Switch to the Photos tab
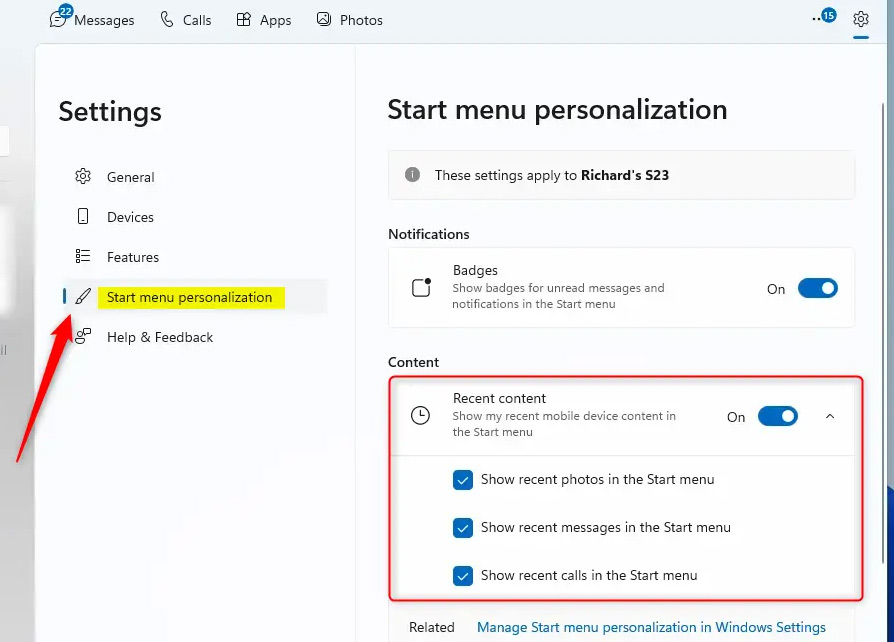This screenshot has width=894, height=642. (349, 19)
